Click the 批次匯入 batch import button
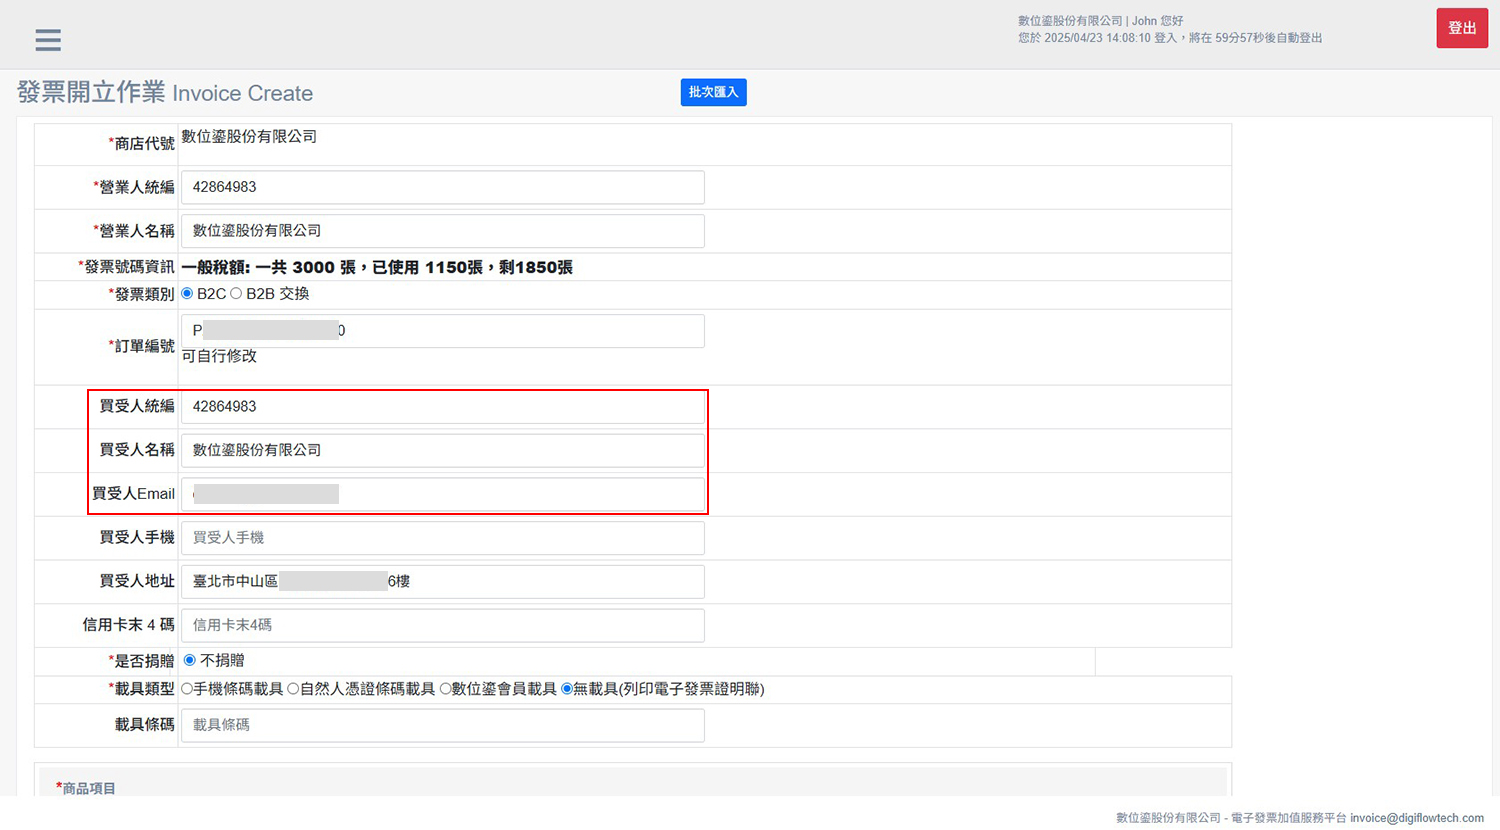Image resolution: width=1500 pixels, height=830 pixels. tap(713, 92)
